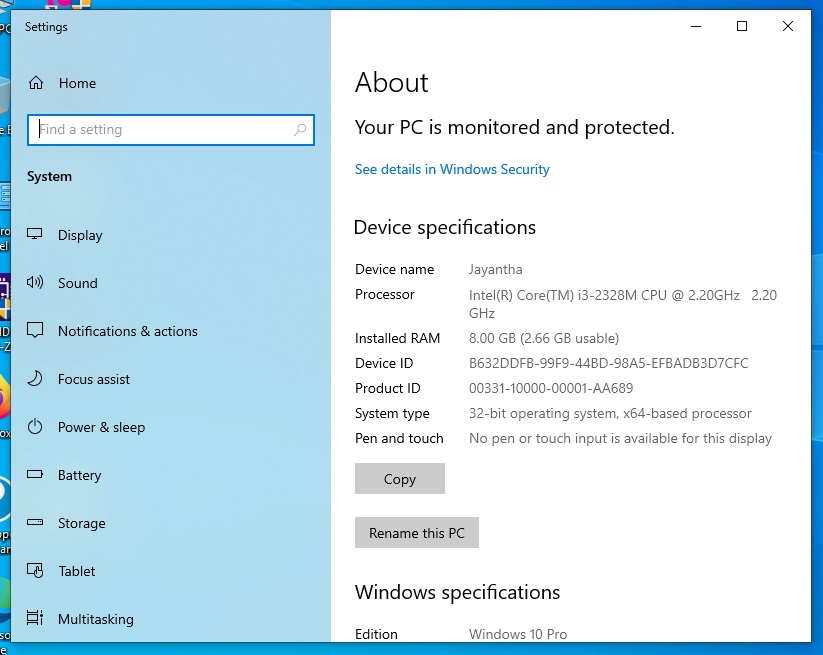Minimize the Settings window
Screen dimensions: 823x655
click(x=696, y=26)
